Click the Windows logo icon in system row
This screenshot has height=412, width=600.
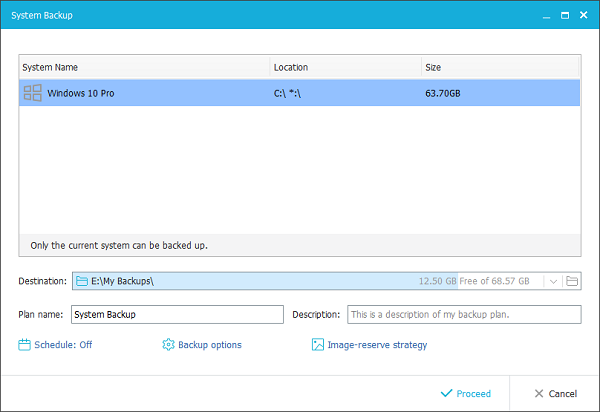(33, 93)
